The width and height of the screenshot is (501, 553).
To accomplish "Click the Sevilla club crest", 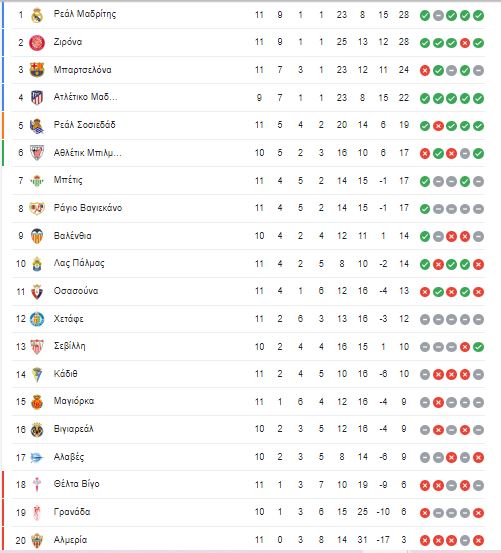I will pos(37,347).
